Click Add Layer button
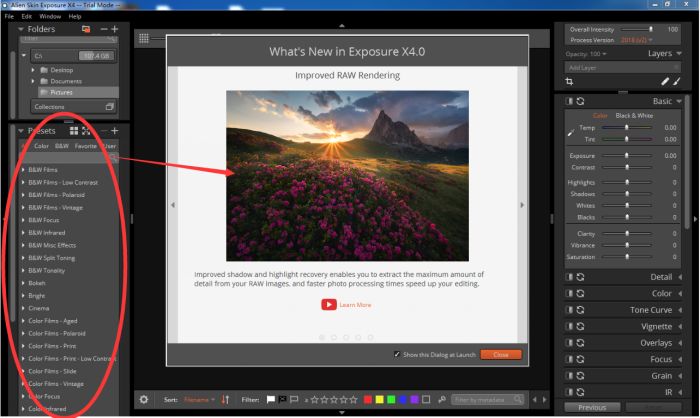Screen dimensions: 700x418 pyautogui.click(x=622, y=67)
